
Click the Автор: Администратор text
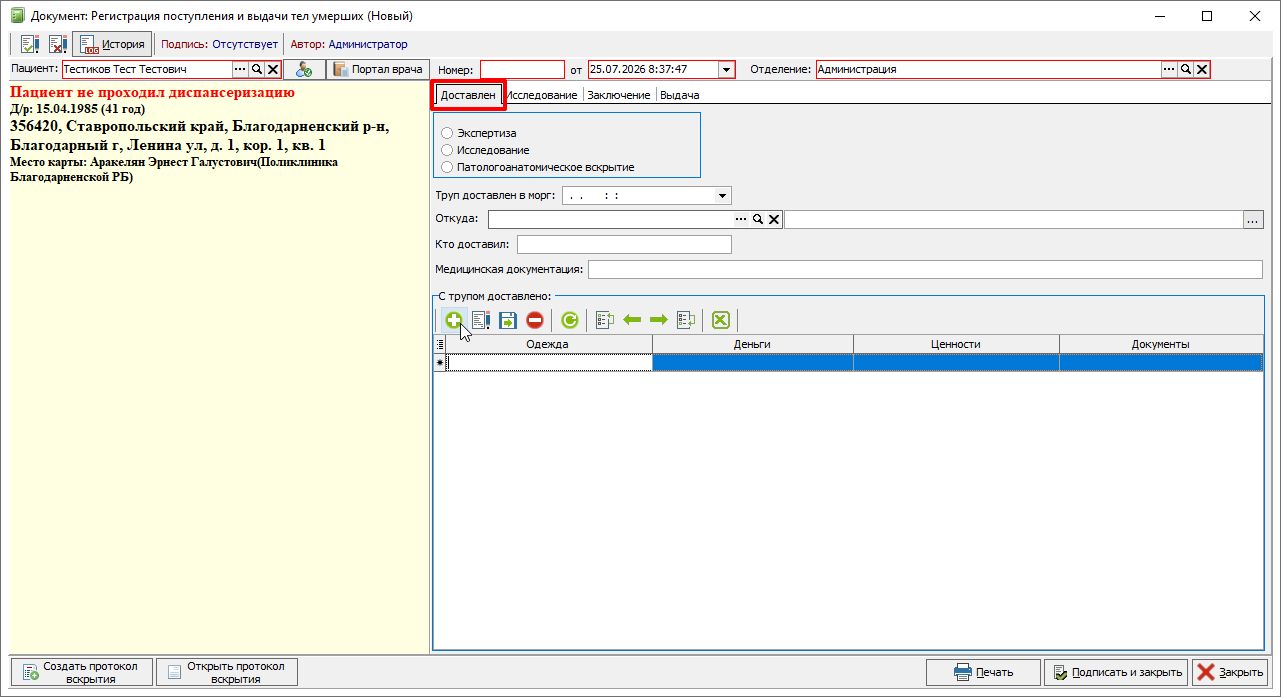tap(349, 44)
